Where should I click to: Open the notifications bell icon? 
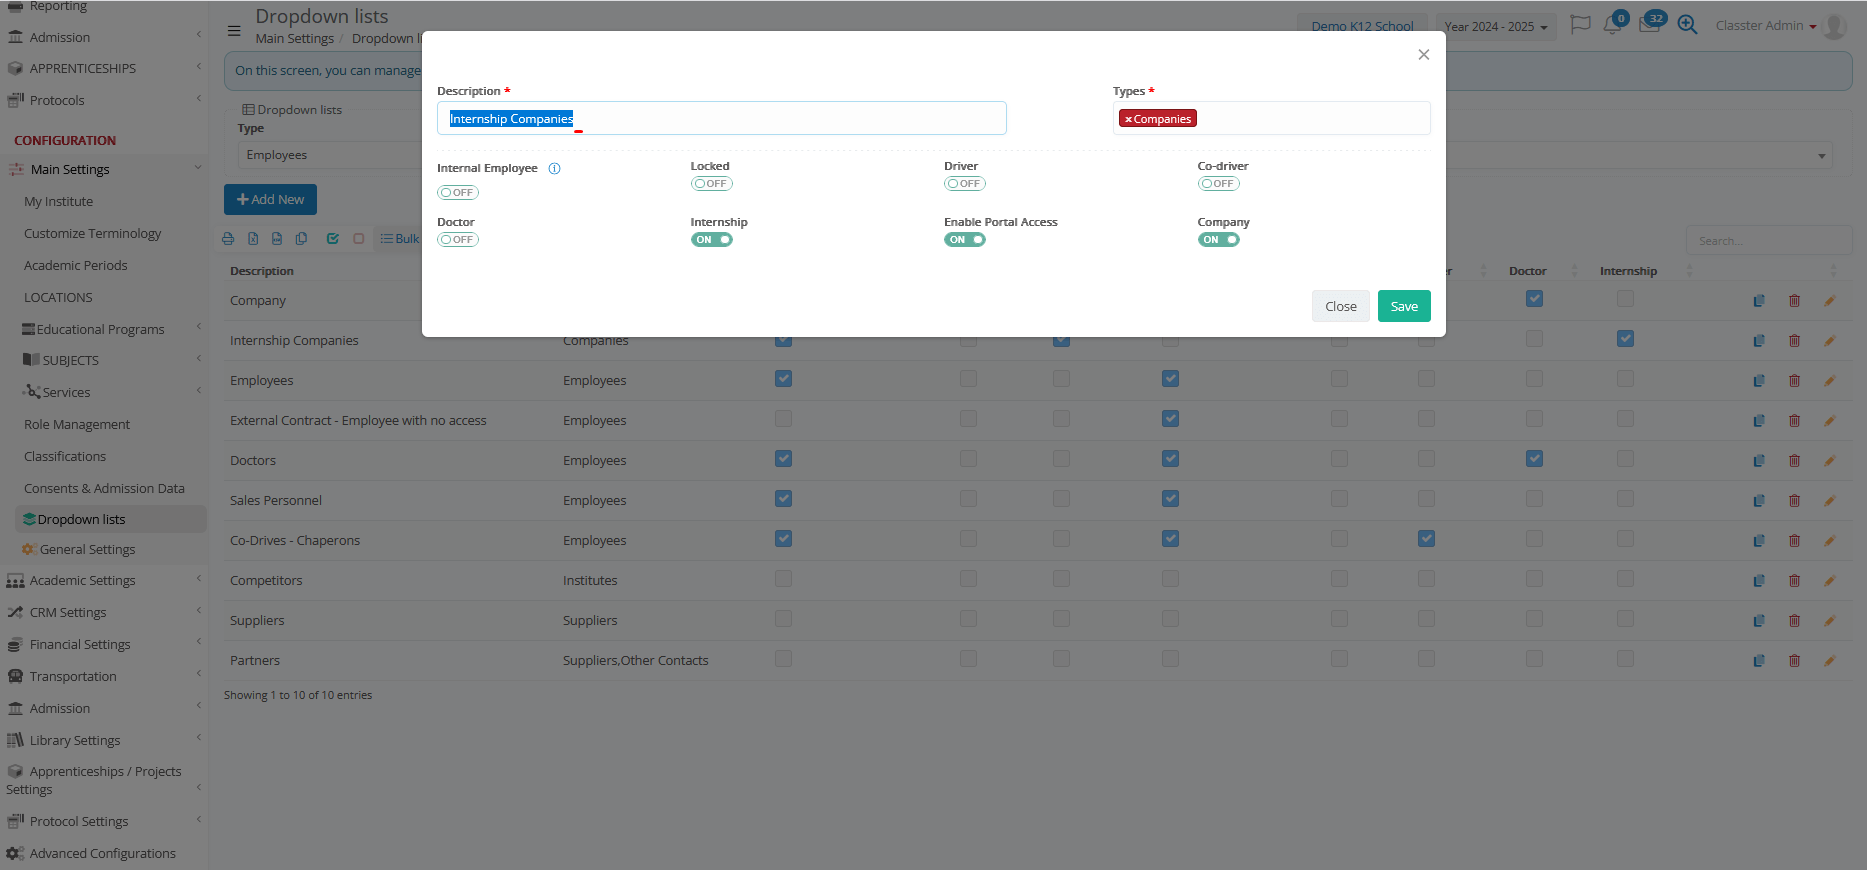[1612, 25]
